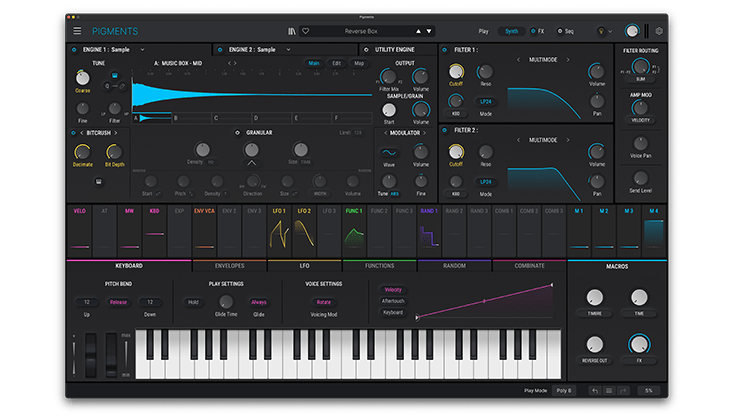The width and height of the screenshot is (732, 417).
Task: Click the Release pitch bend button
Action: click(118, 302)
